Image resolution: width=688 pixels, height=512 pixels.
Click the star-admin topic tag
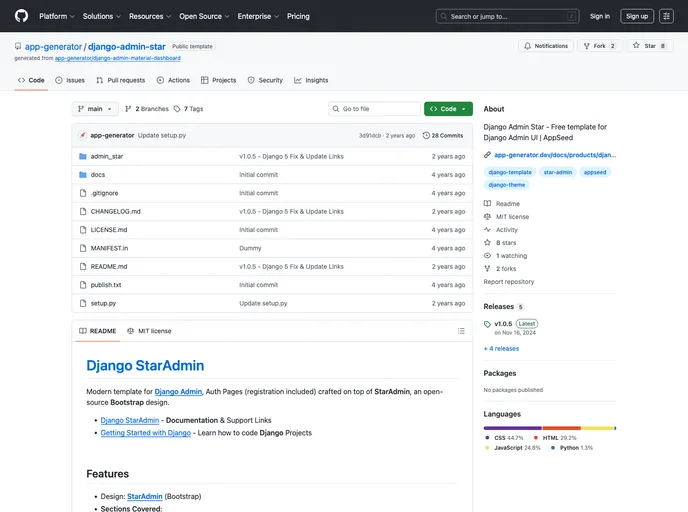(558, 172)
